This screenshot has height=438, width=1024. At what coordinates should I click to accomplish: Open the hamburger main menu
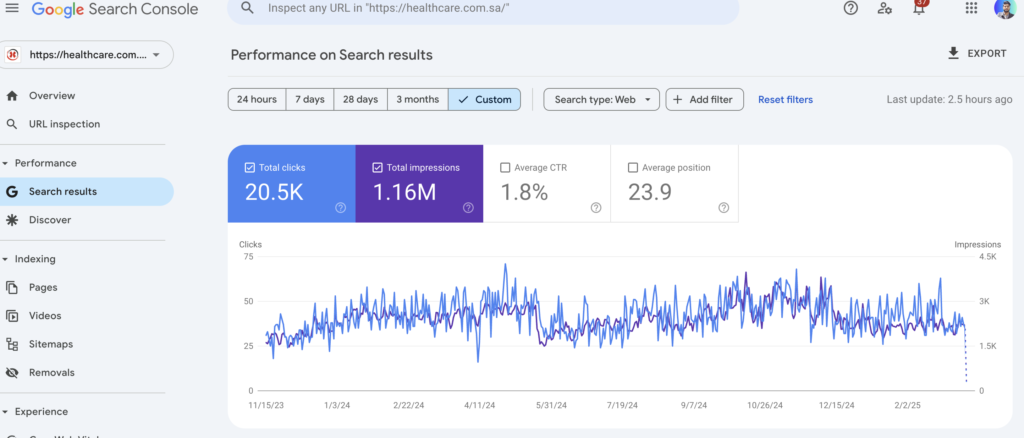pos(12,8)
